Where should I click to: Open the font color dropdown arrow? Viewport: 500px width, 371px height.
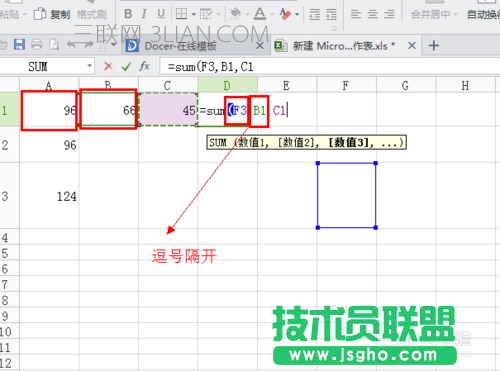coord(272,14)
